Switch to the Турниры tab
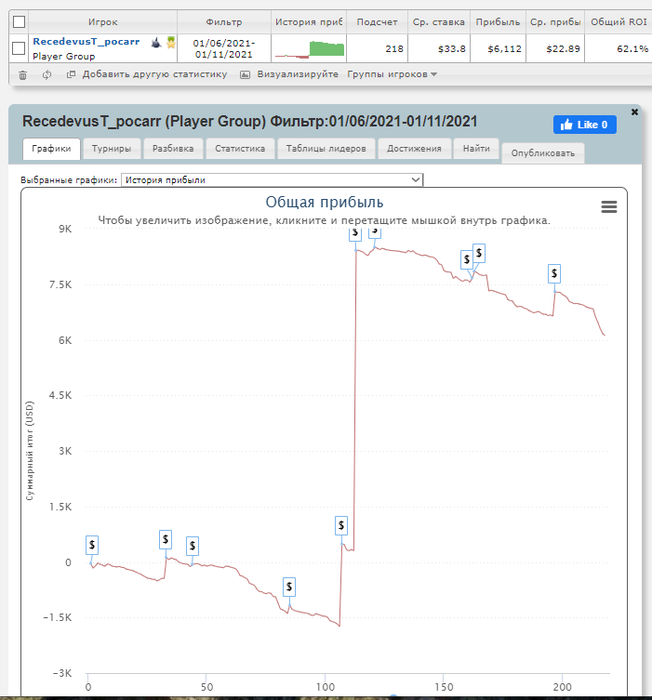This screenshot has height=700, width=652. pos(112,149)
